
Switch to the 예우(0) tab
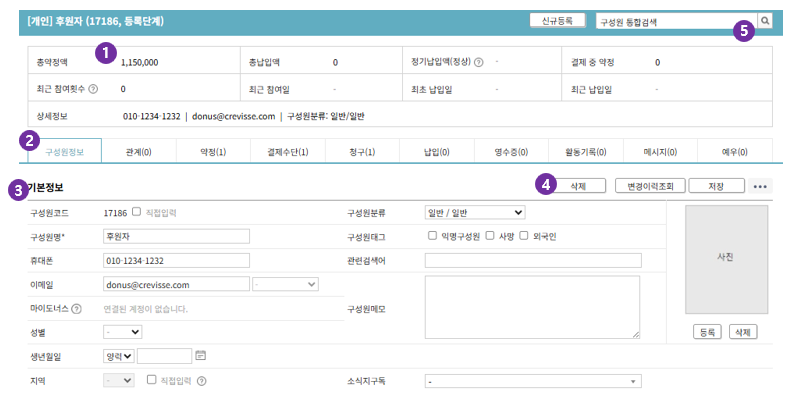(735, 151)
